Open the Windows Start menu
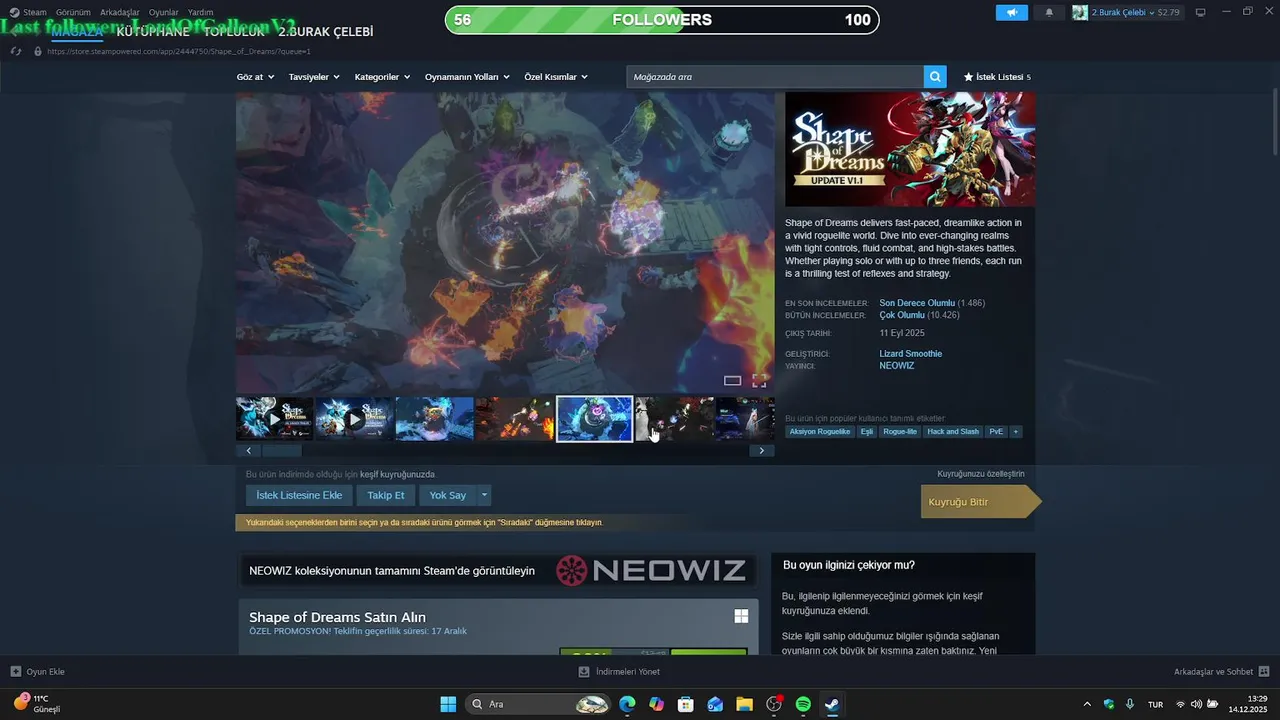1280x720 pixels. [x=448, y=704]
